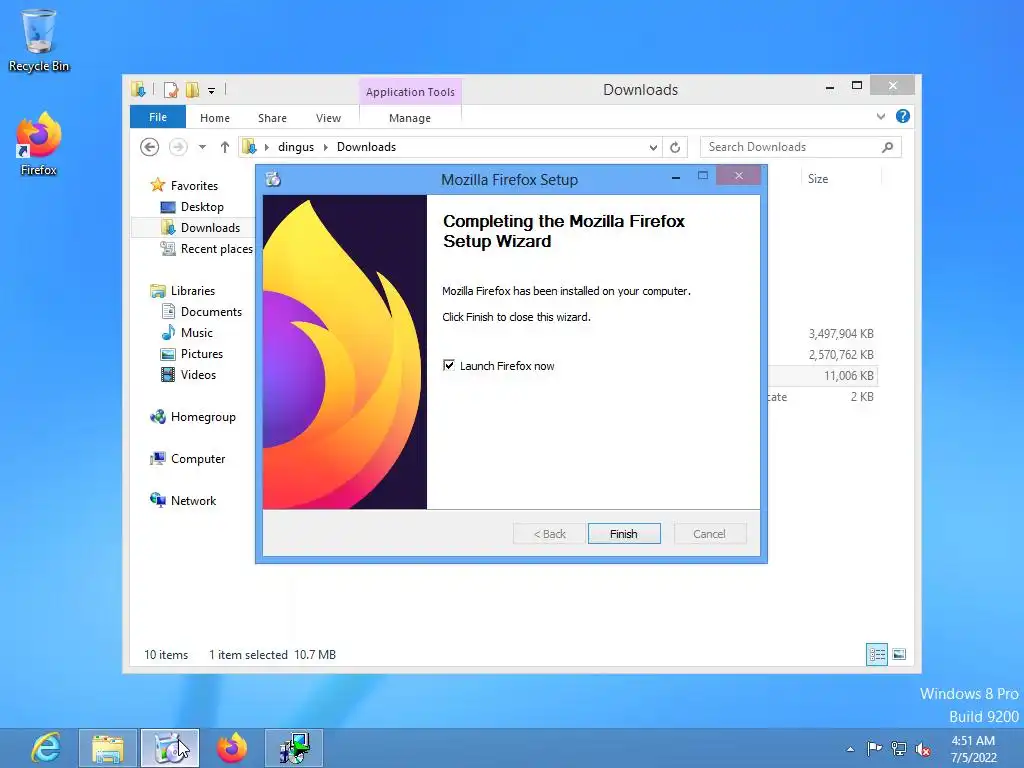Switch to large icons view layout
The height and width of the screenshot is (768, 1024).
[899, 654]
